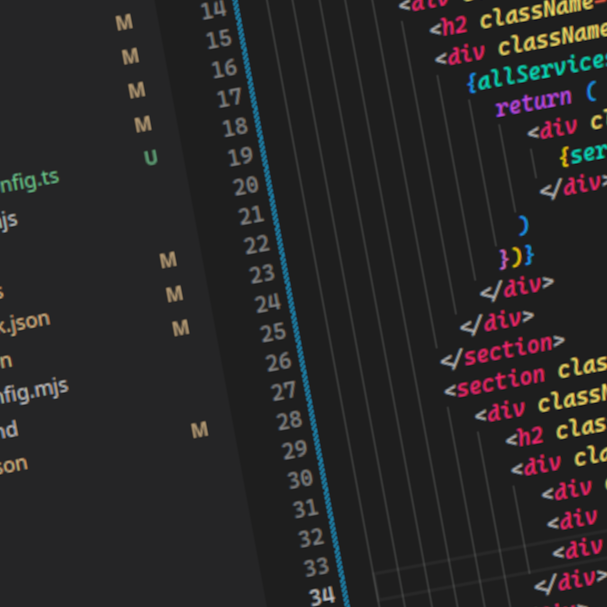
Task: Click line number 32 in the gutter
Action: [x=311, y=538]
